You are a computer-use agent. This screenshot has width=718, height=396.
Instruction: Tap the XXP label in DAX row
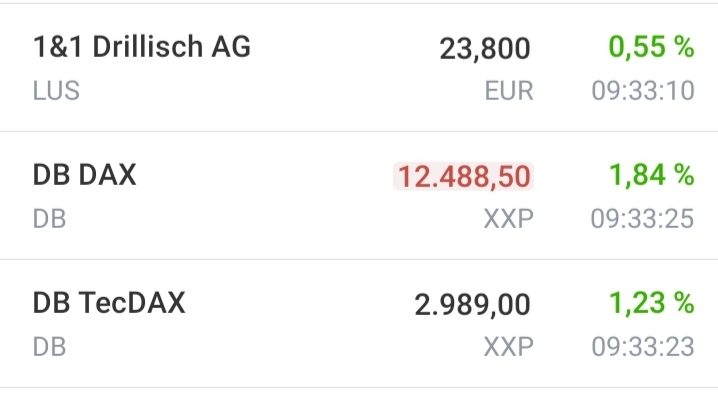coord(509,219)
